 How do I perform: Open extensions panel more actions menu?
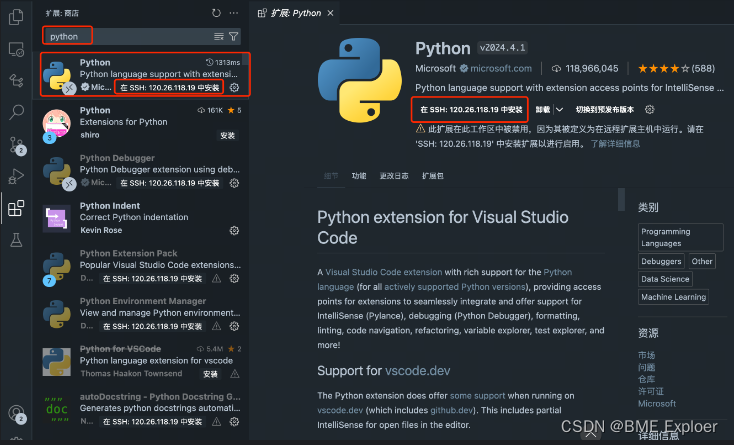point(234,13)
